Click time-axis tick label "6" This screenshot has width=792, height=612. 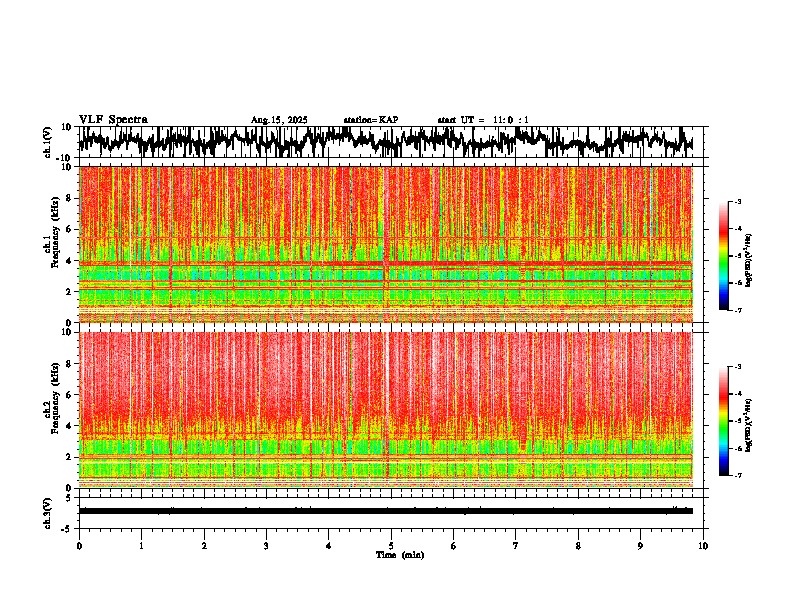click(453, 546)
